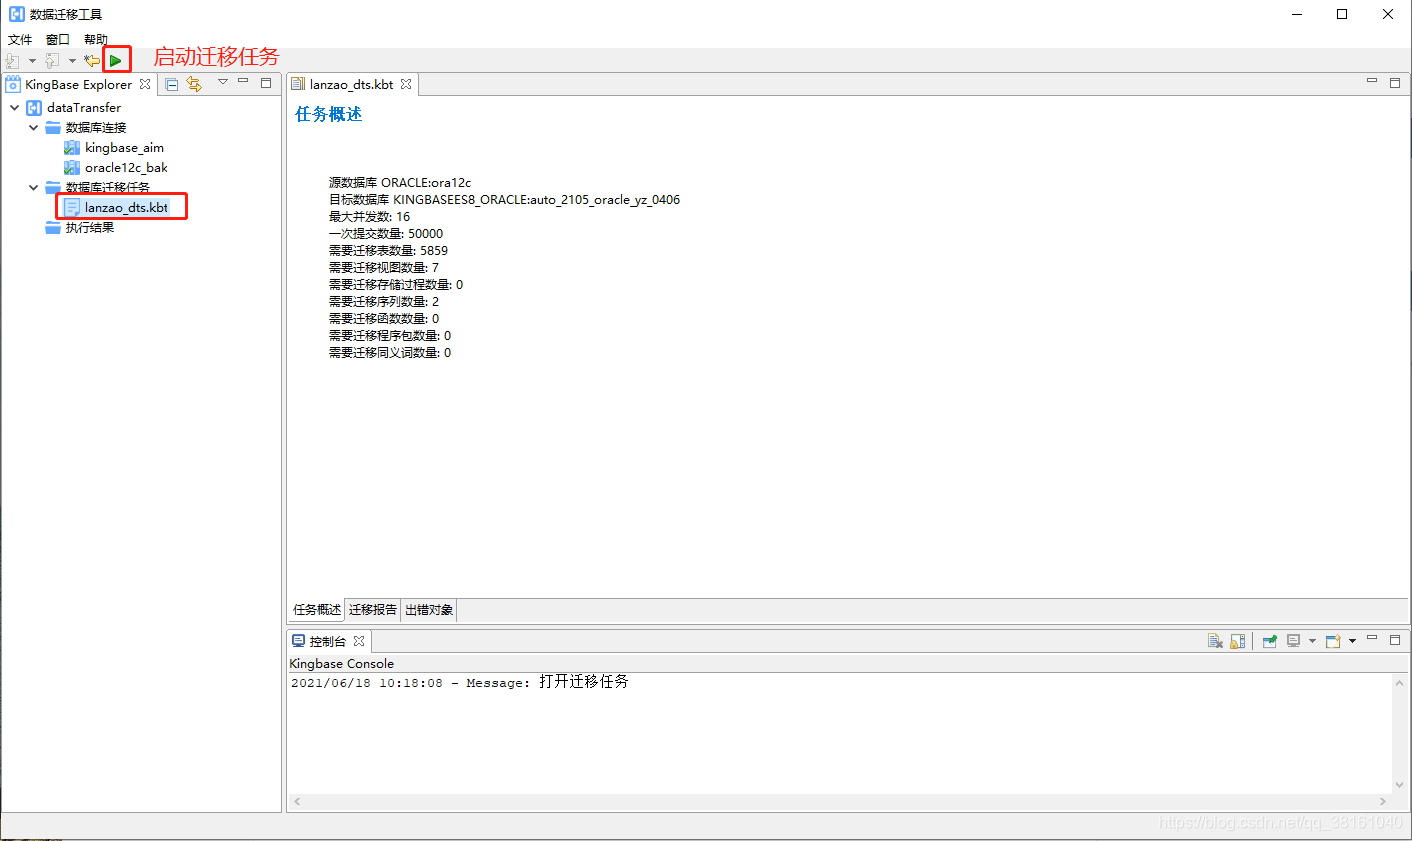The image size is (1412, 841).
Task: Click the export toolbar icon with up arrow
Action: click(x=52, y=61)
